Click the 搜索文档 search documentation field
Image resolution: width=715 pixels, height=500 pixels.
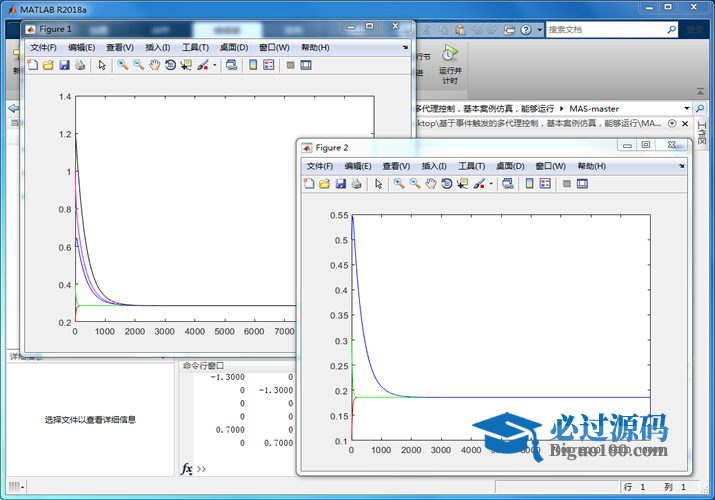[606, 30]
